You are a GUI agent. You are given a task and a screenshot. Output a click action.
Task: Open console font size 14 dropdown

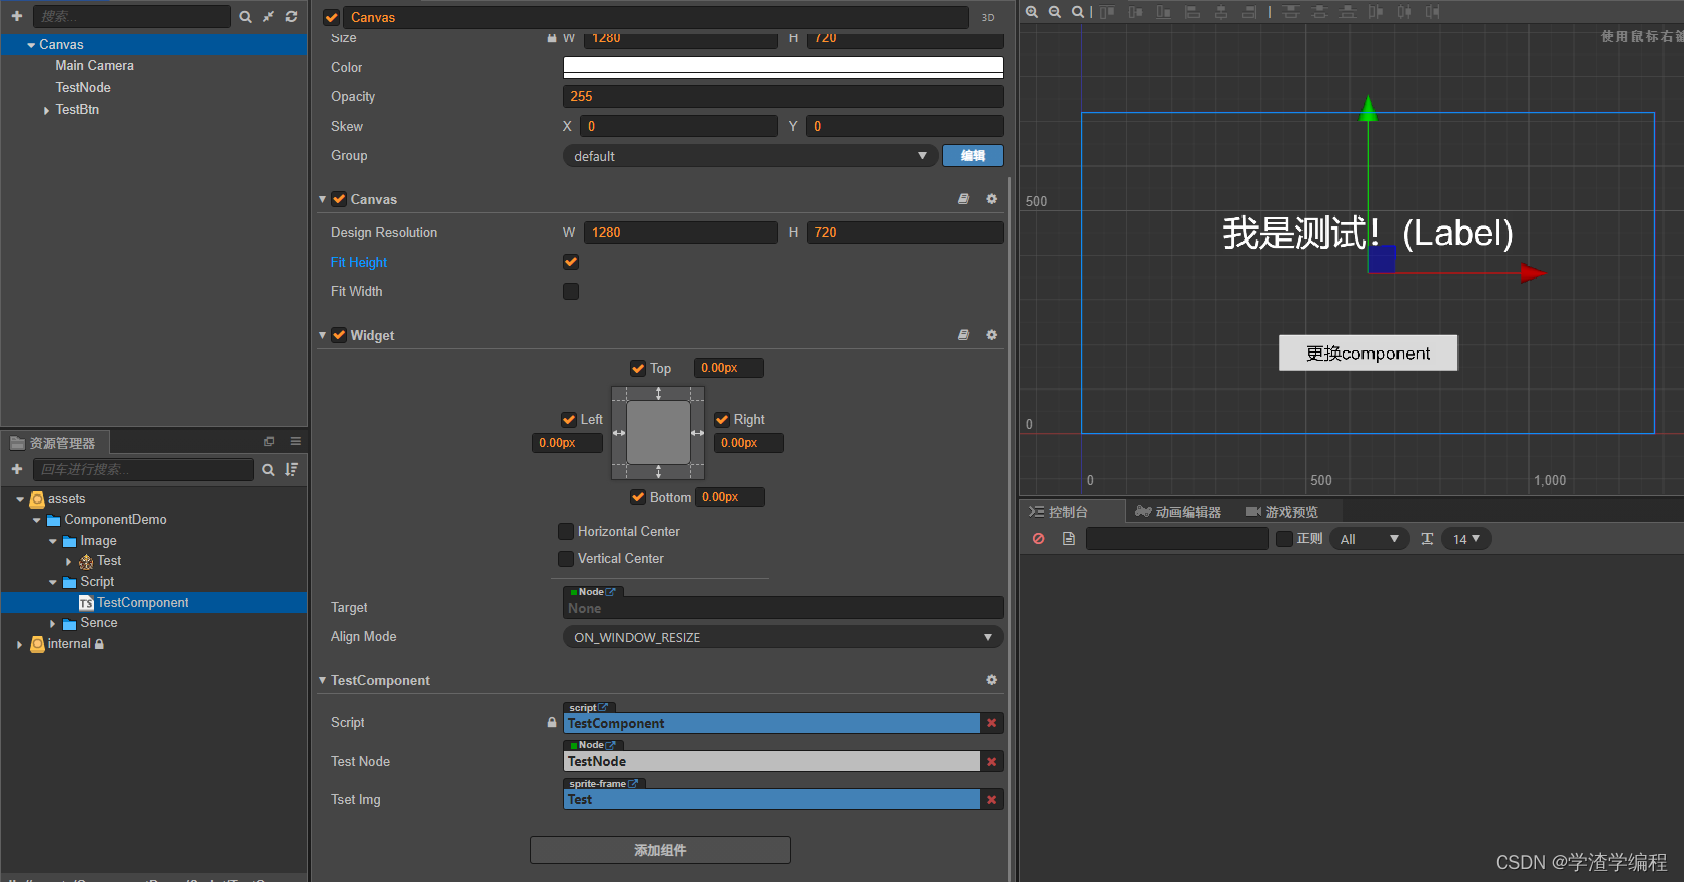tap(1466, 539)
